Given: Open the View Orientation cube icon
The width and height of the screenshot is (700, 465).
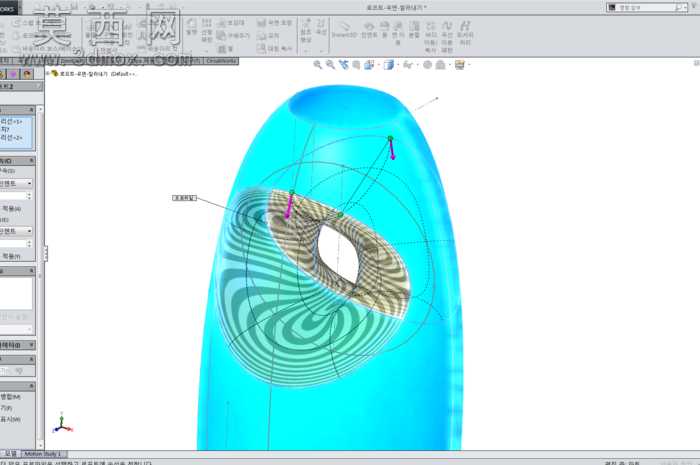Looking at the screenshot, I should pyautogui.click(x=369, y=65).
